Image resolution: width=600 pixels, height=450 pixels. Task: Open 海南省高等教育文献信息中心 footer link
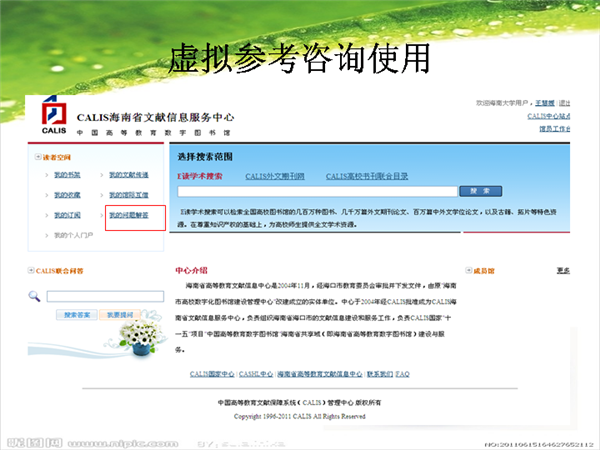point(320,374)
